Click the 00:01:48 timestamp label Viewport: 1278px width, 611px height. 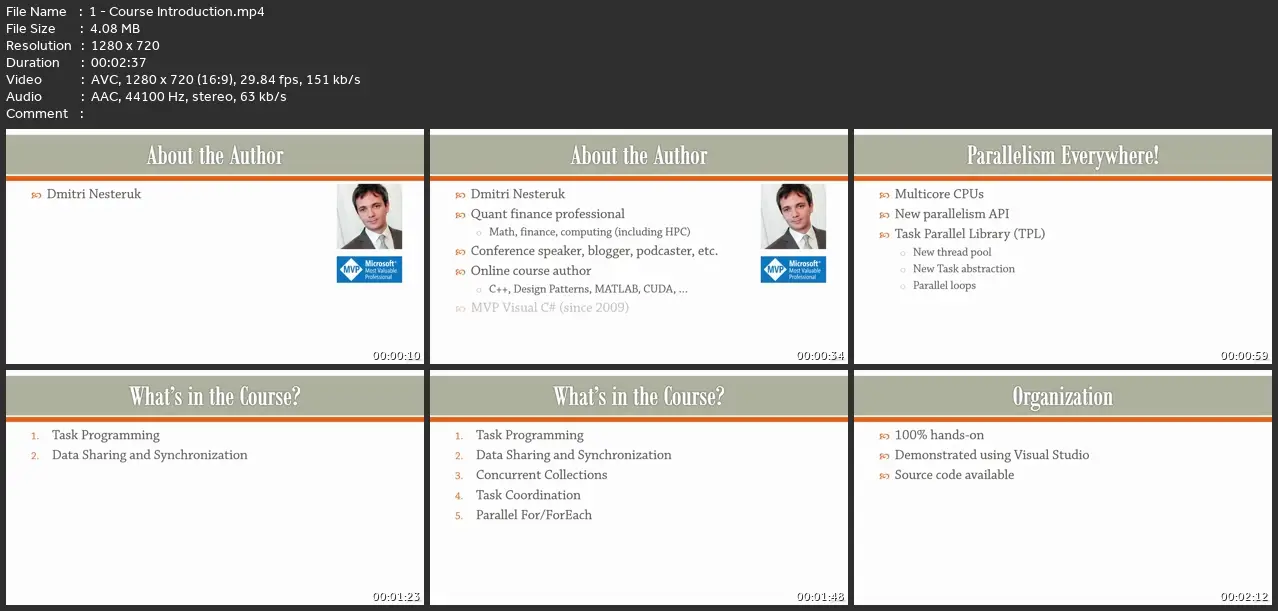tap(821, 597)
